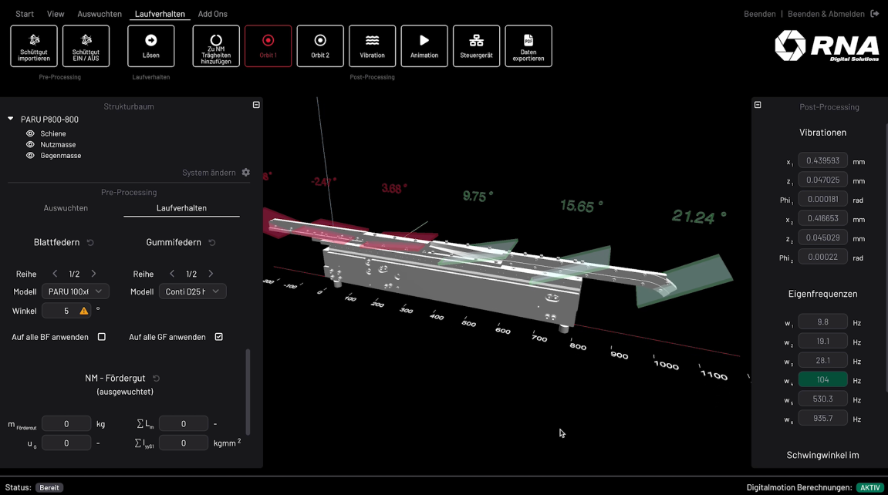Hide the Schiene component via eye icon
This screenshot has width=888, height=496.
(30, 133)
